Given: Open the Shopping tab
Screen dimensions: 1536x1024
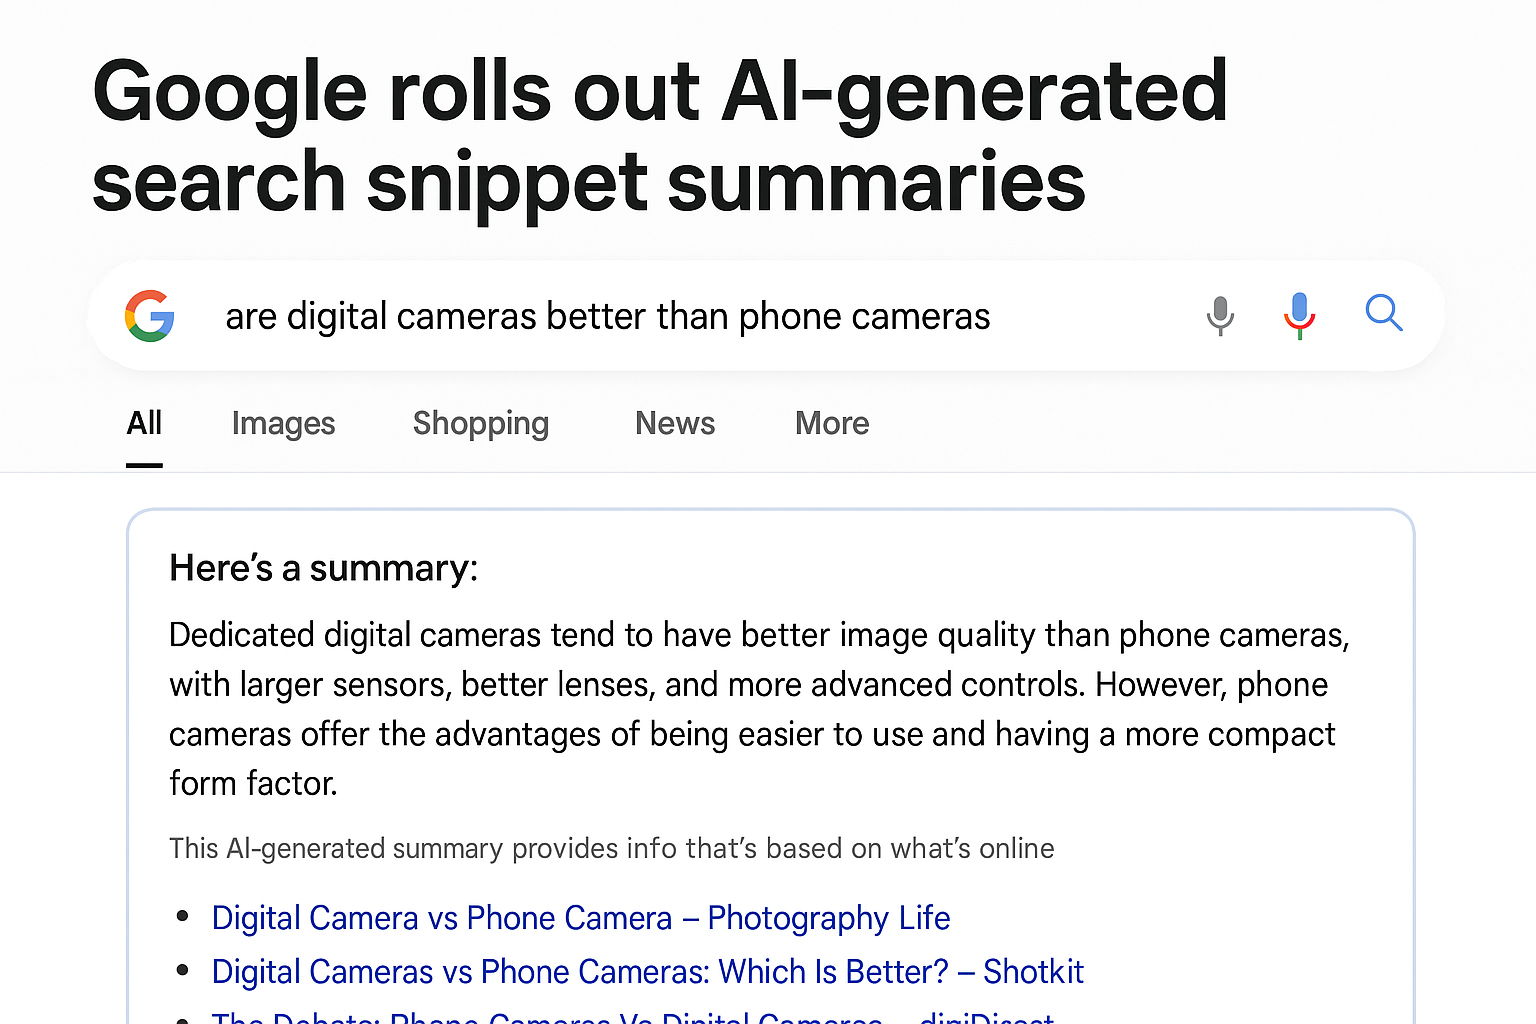Looking at the screenshot, I should click(480, 423).
